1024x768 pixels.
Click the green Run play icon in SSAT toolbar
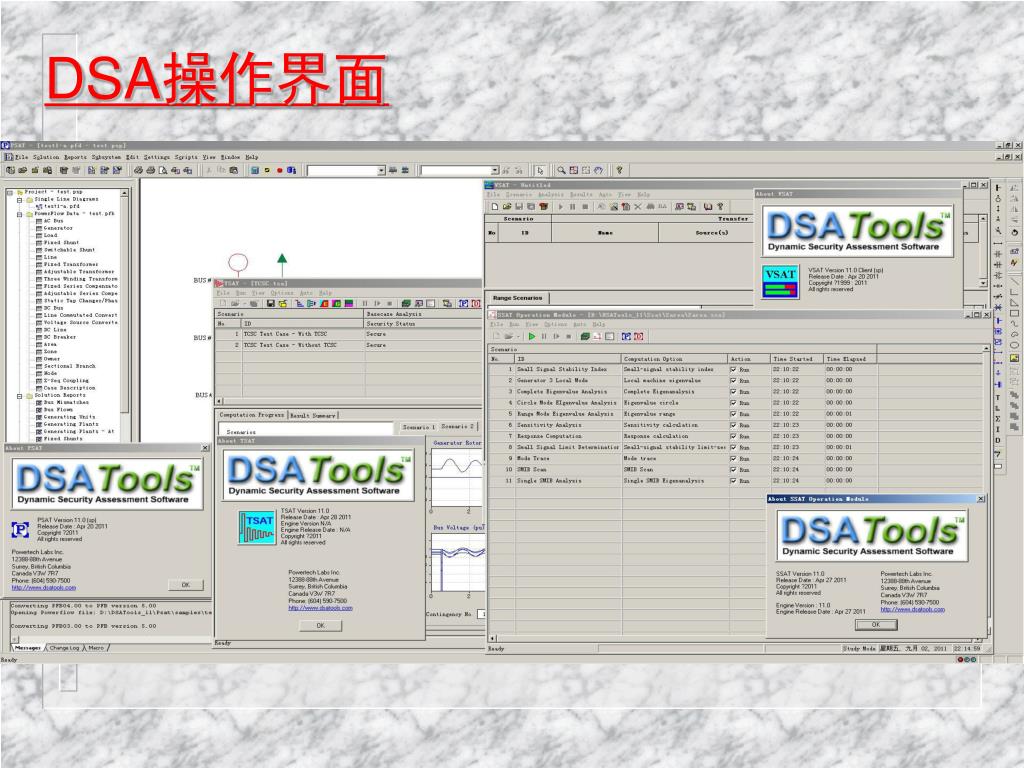(532, 336)
